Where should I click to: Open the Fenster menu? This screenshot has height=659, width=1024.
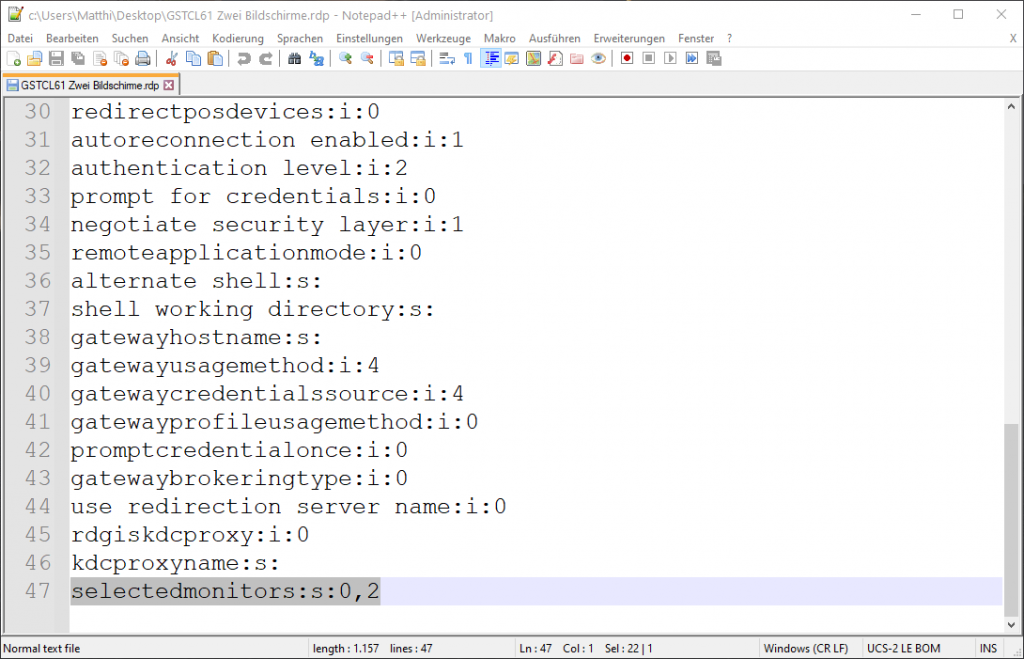[x=696, y=39]
